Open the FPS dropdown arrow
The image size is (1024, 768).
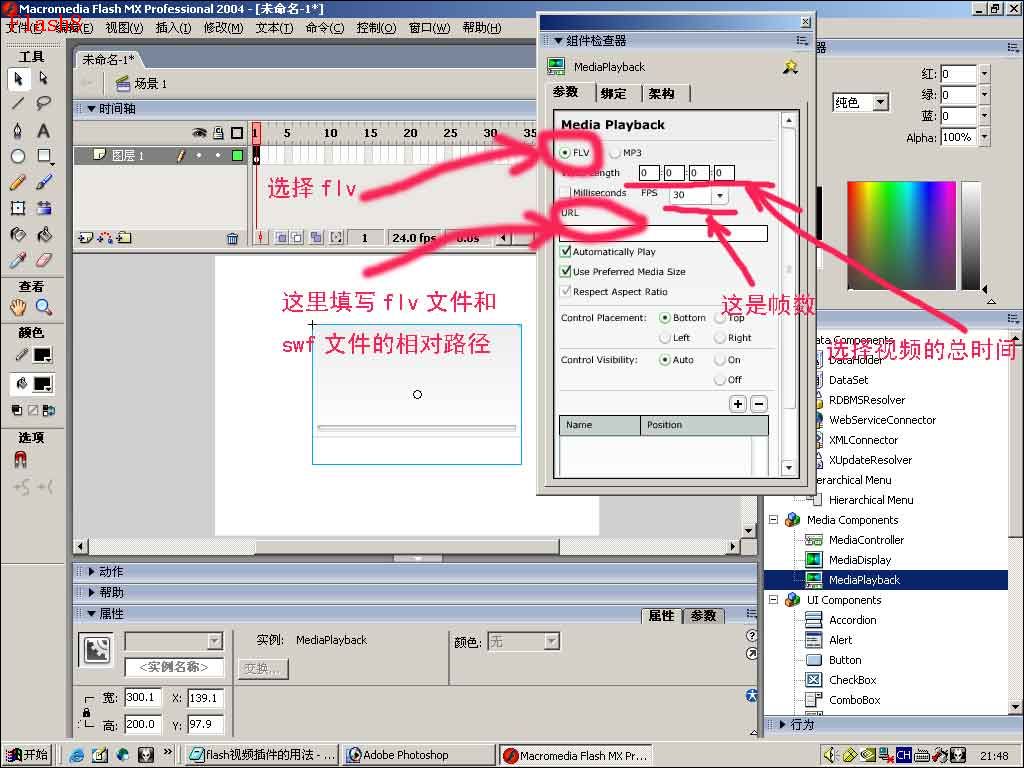[720, 195]
